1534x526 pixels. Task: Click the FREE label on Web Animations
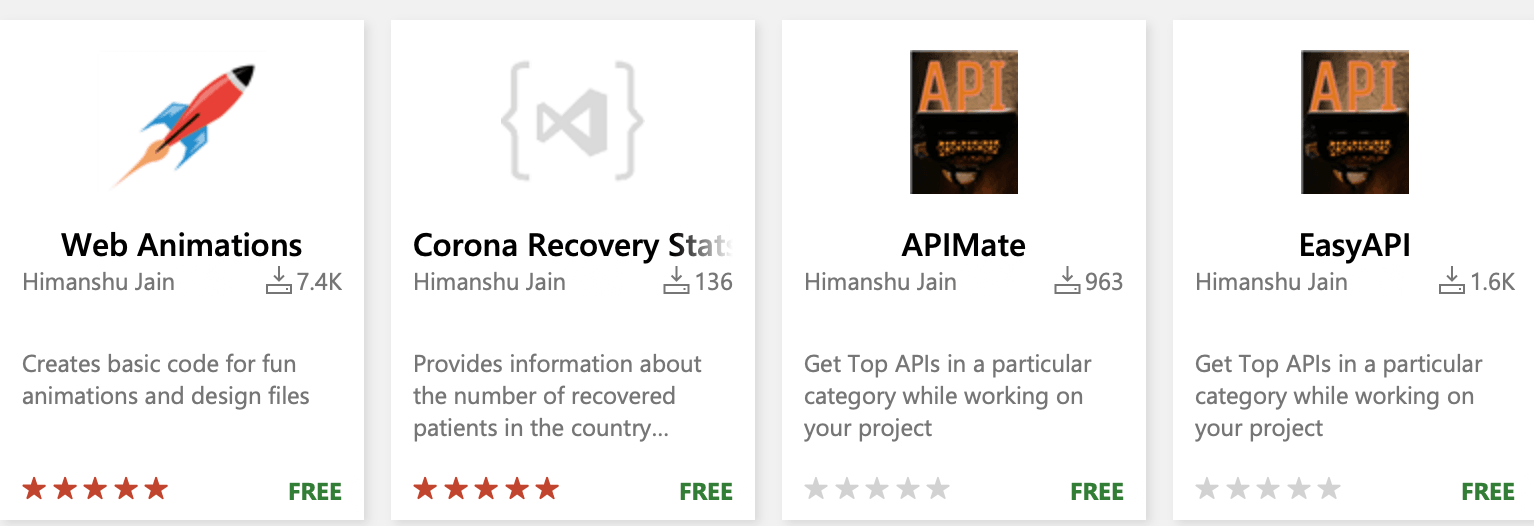coord(315,491)
